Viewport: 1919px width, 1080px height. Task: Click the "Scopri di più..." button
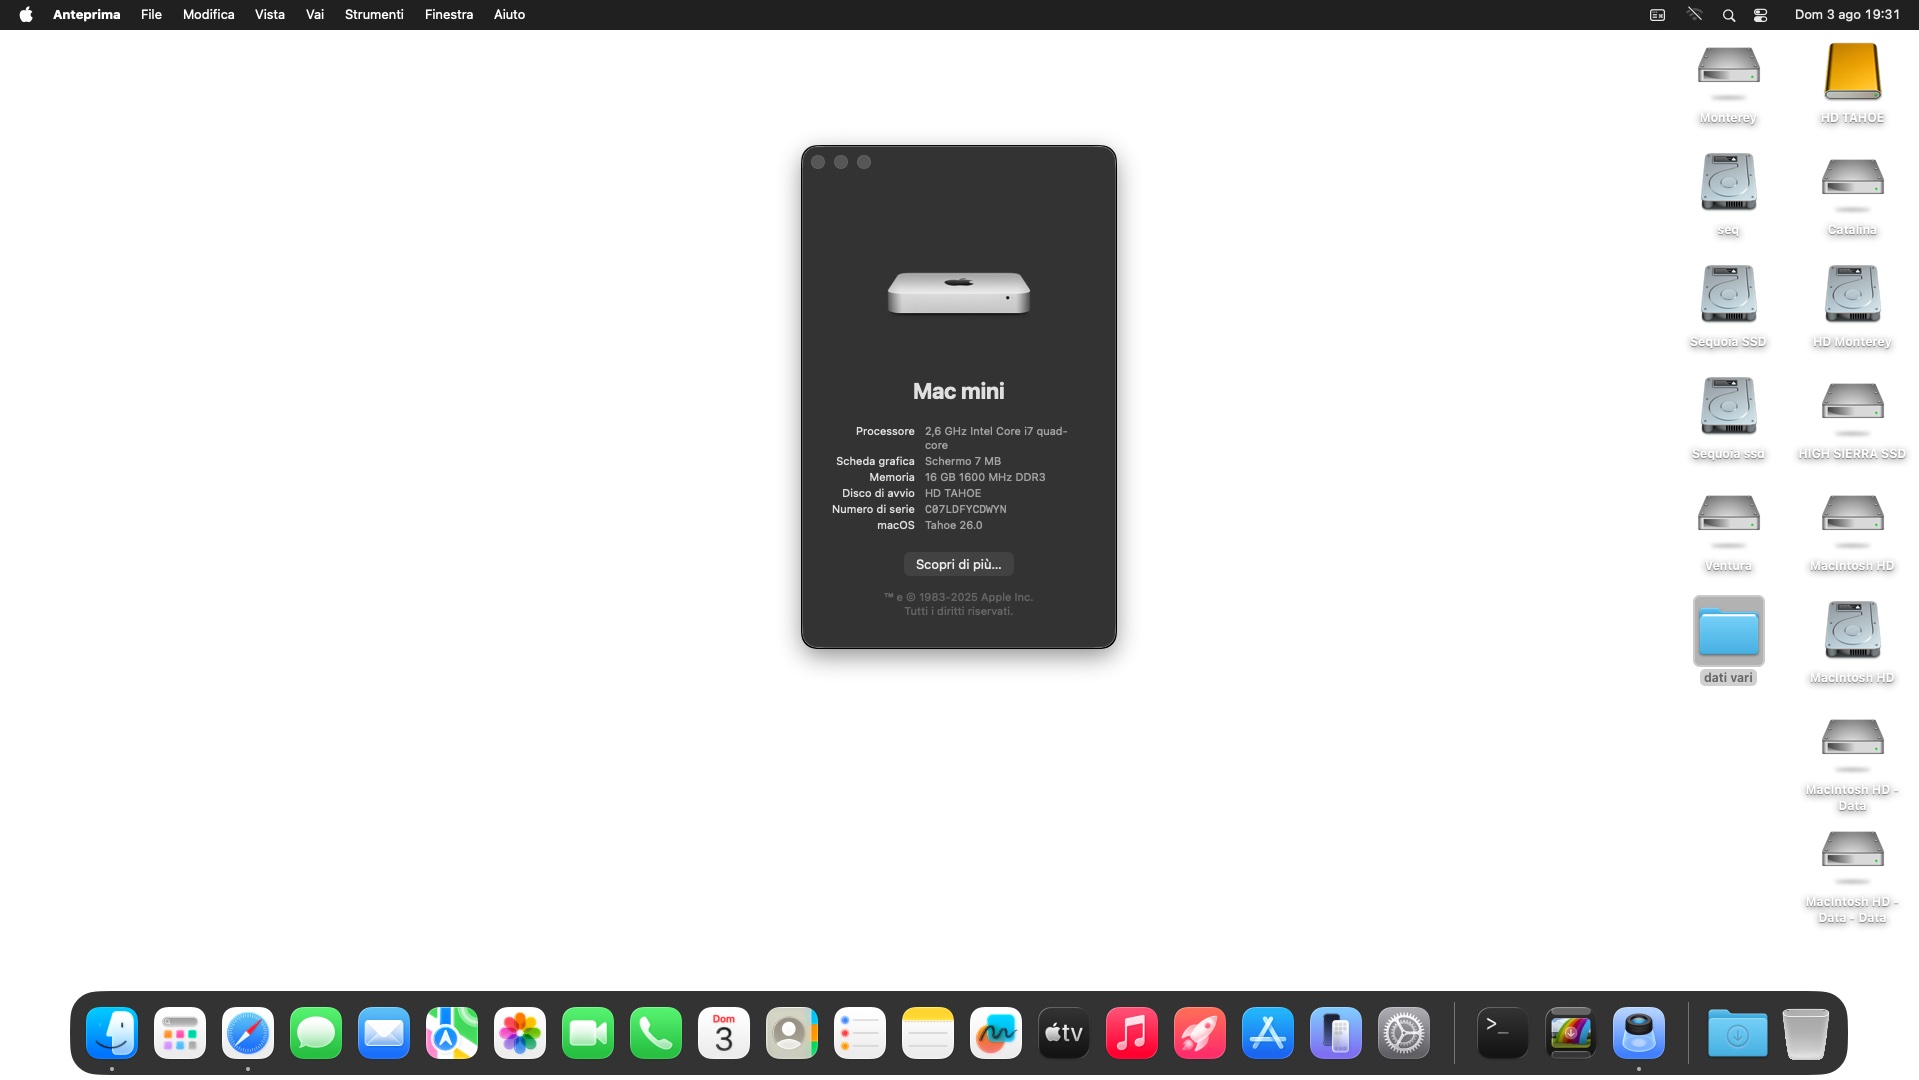[959, 565]
